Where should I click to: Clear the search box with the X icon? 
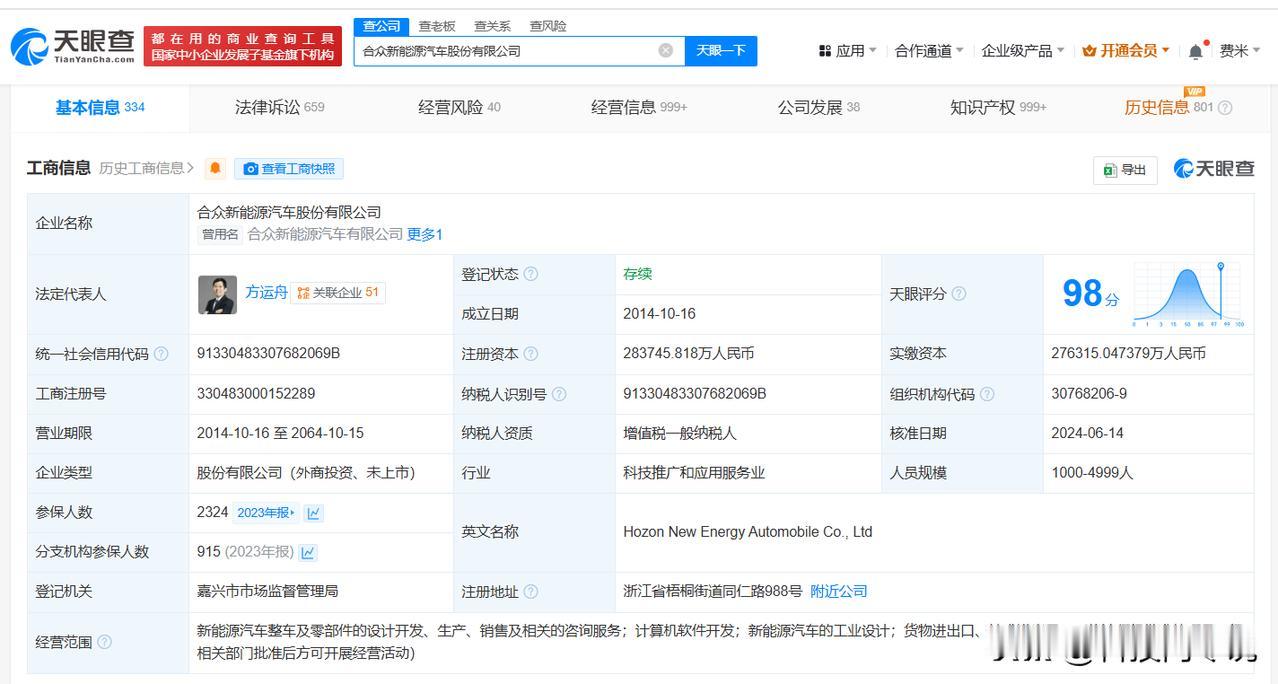click(x=666, y=50)
